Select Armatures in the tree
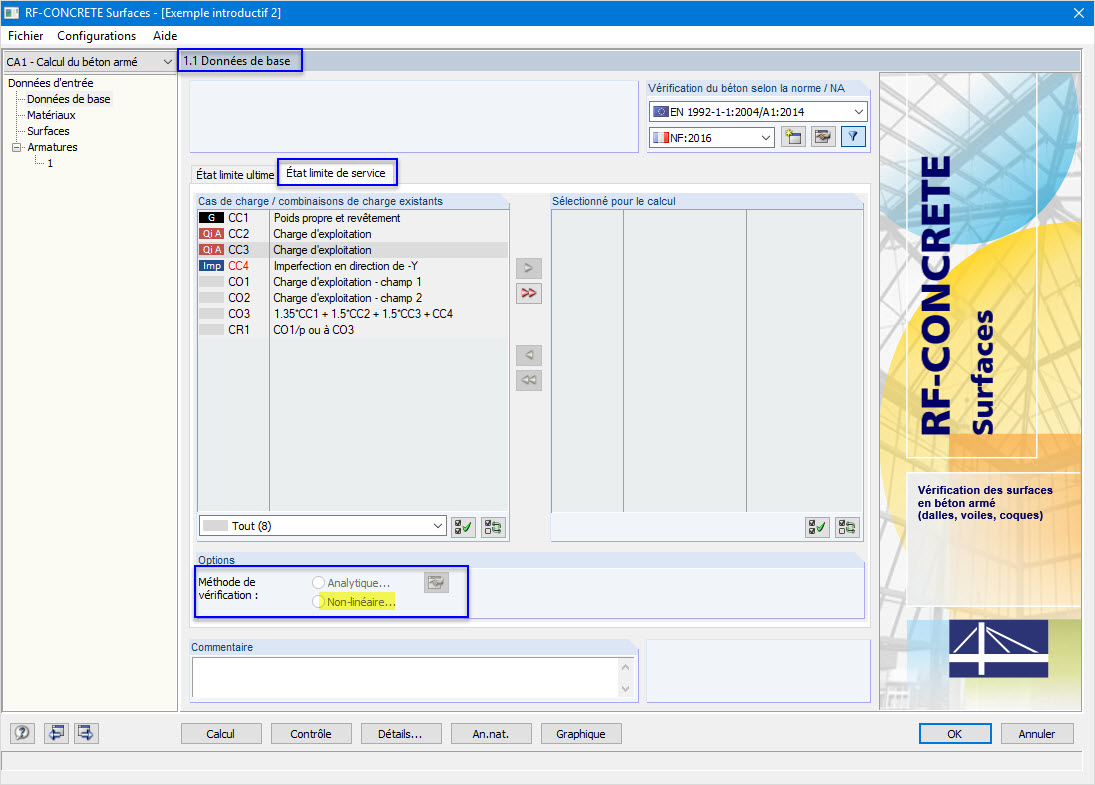Viewport: 1095px width, 785px height. click(x=52, y=147)
